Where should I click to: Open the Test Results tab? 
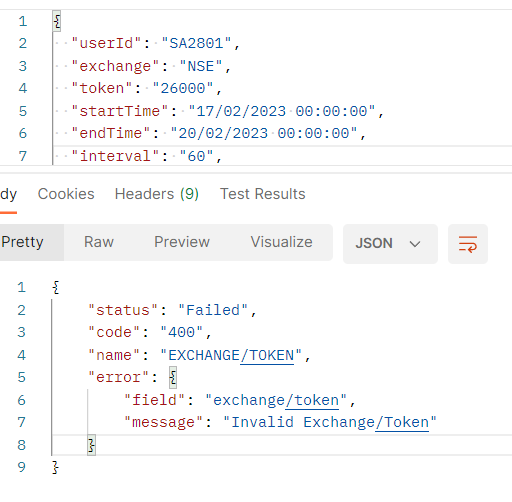click(263, 194)
